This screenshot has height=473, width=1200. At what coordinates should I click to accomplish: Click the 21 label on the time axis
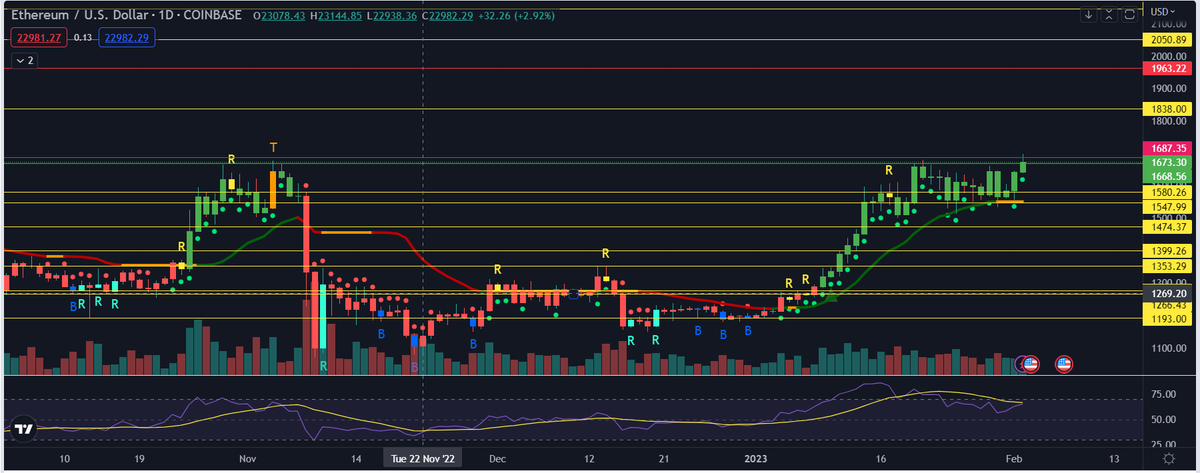pyautogui.click(x=664, y=457)
